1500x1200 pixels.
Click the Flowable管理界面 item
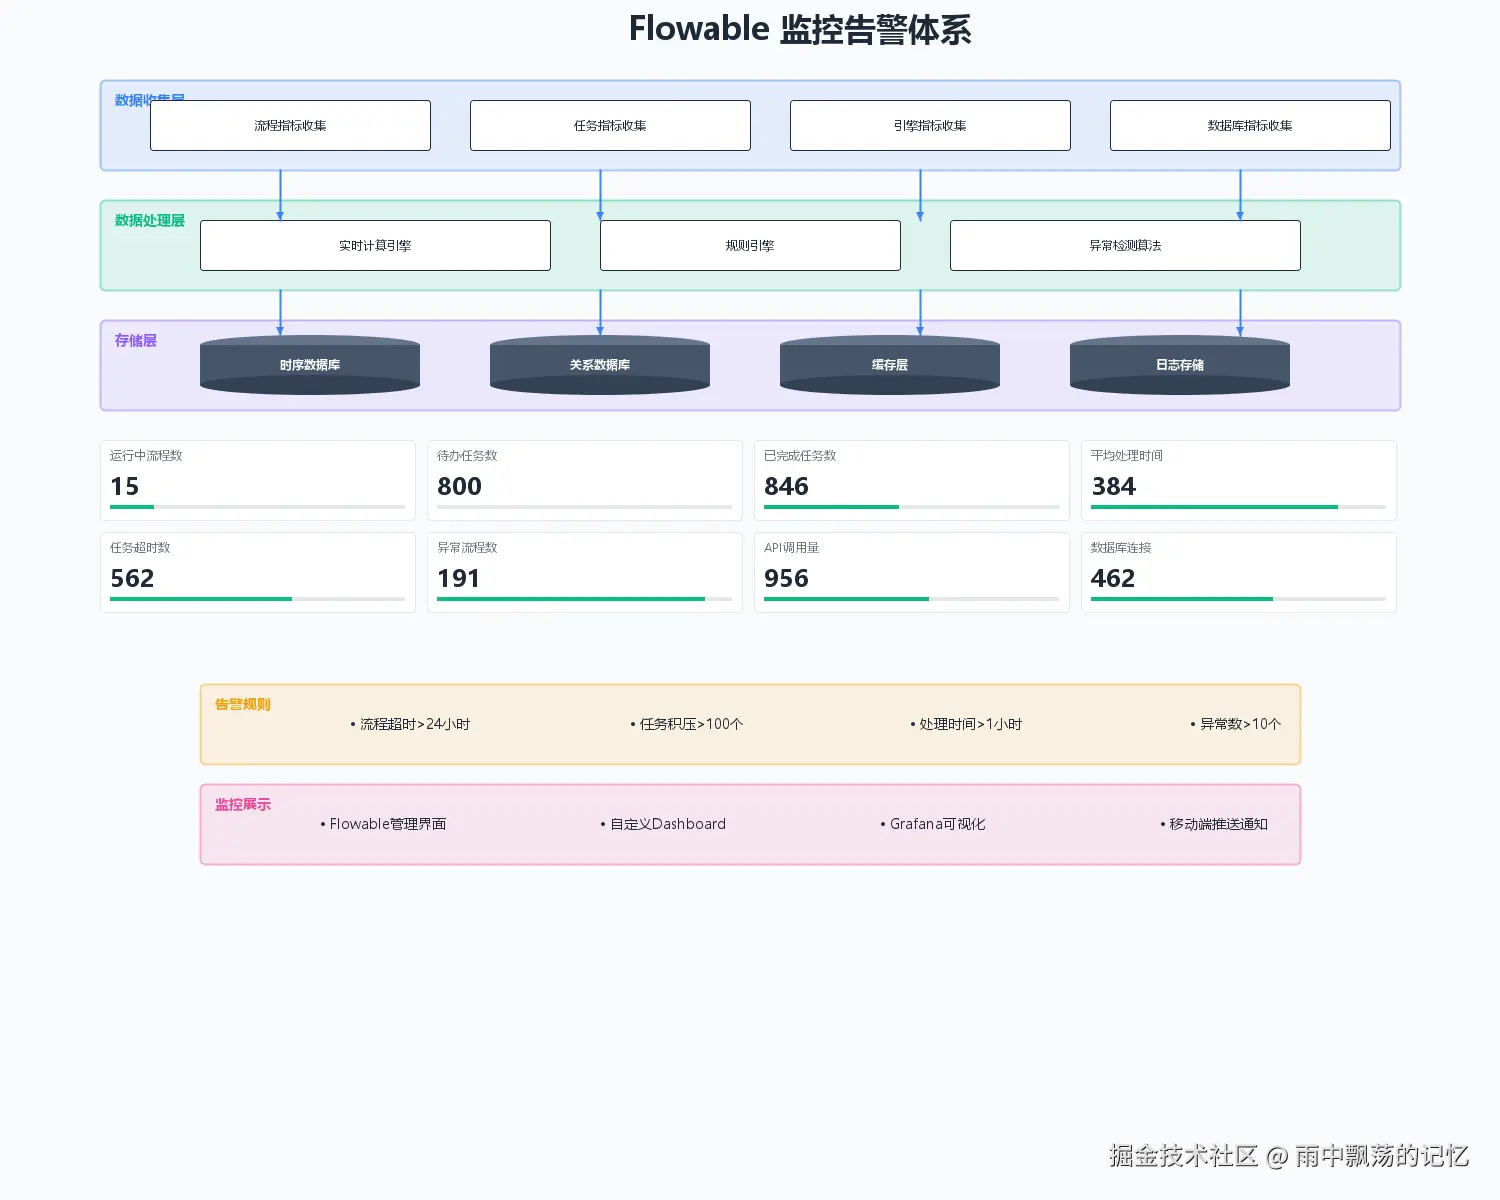[383, 824]
